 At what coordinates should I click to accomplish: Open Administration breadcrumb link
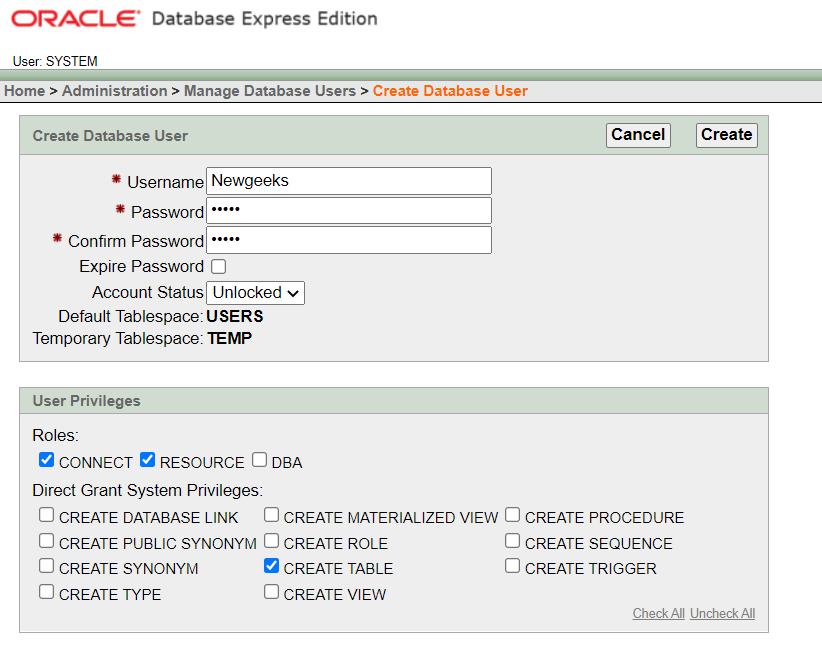pos(115,91)
